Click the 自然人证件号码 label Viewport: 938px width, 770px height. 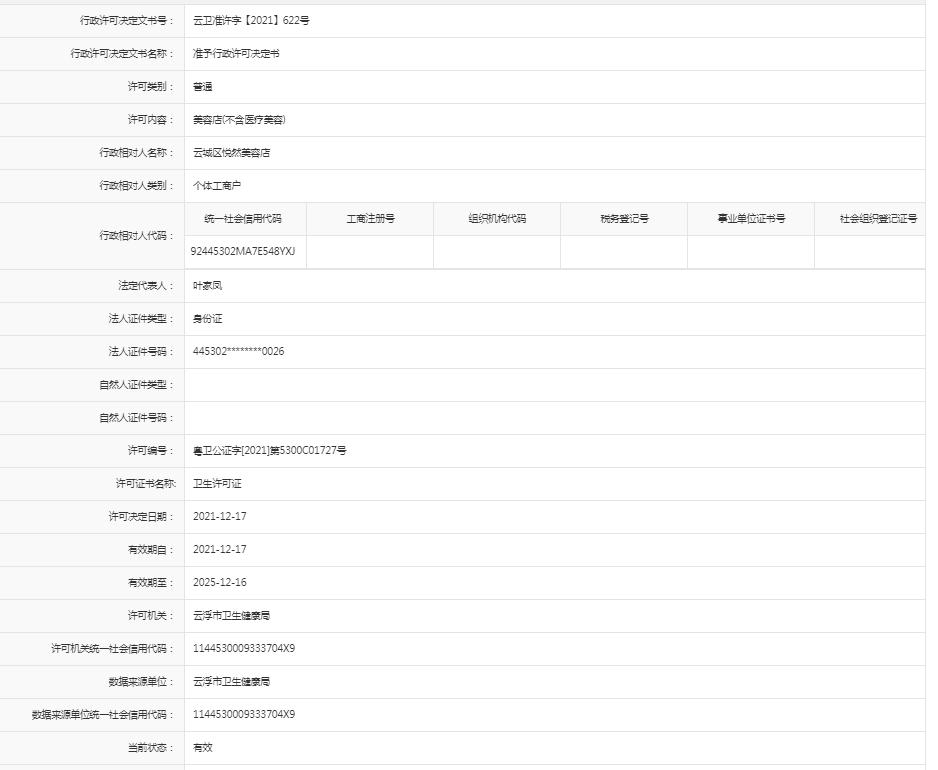pos(136,418)
